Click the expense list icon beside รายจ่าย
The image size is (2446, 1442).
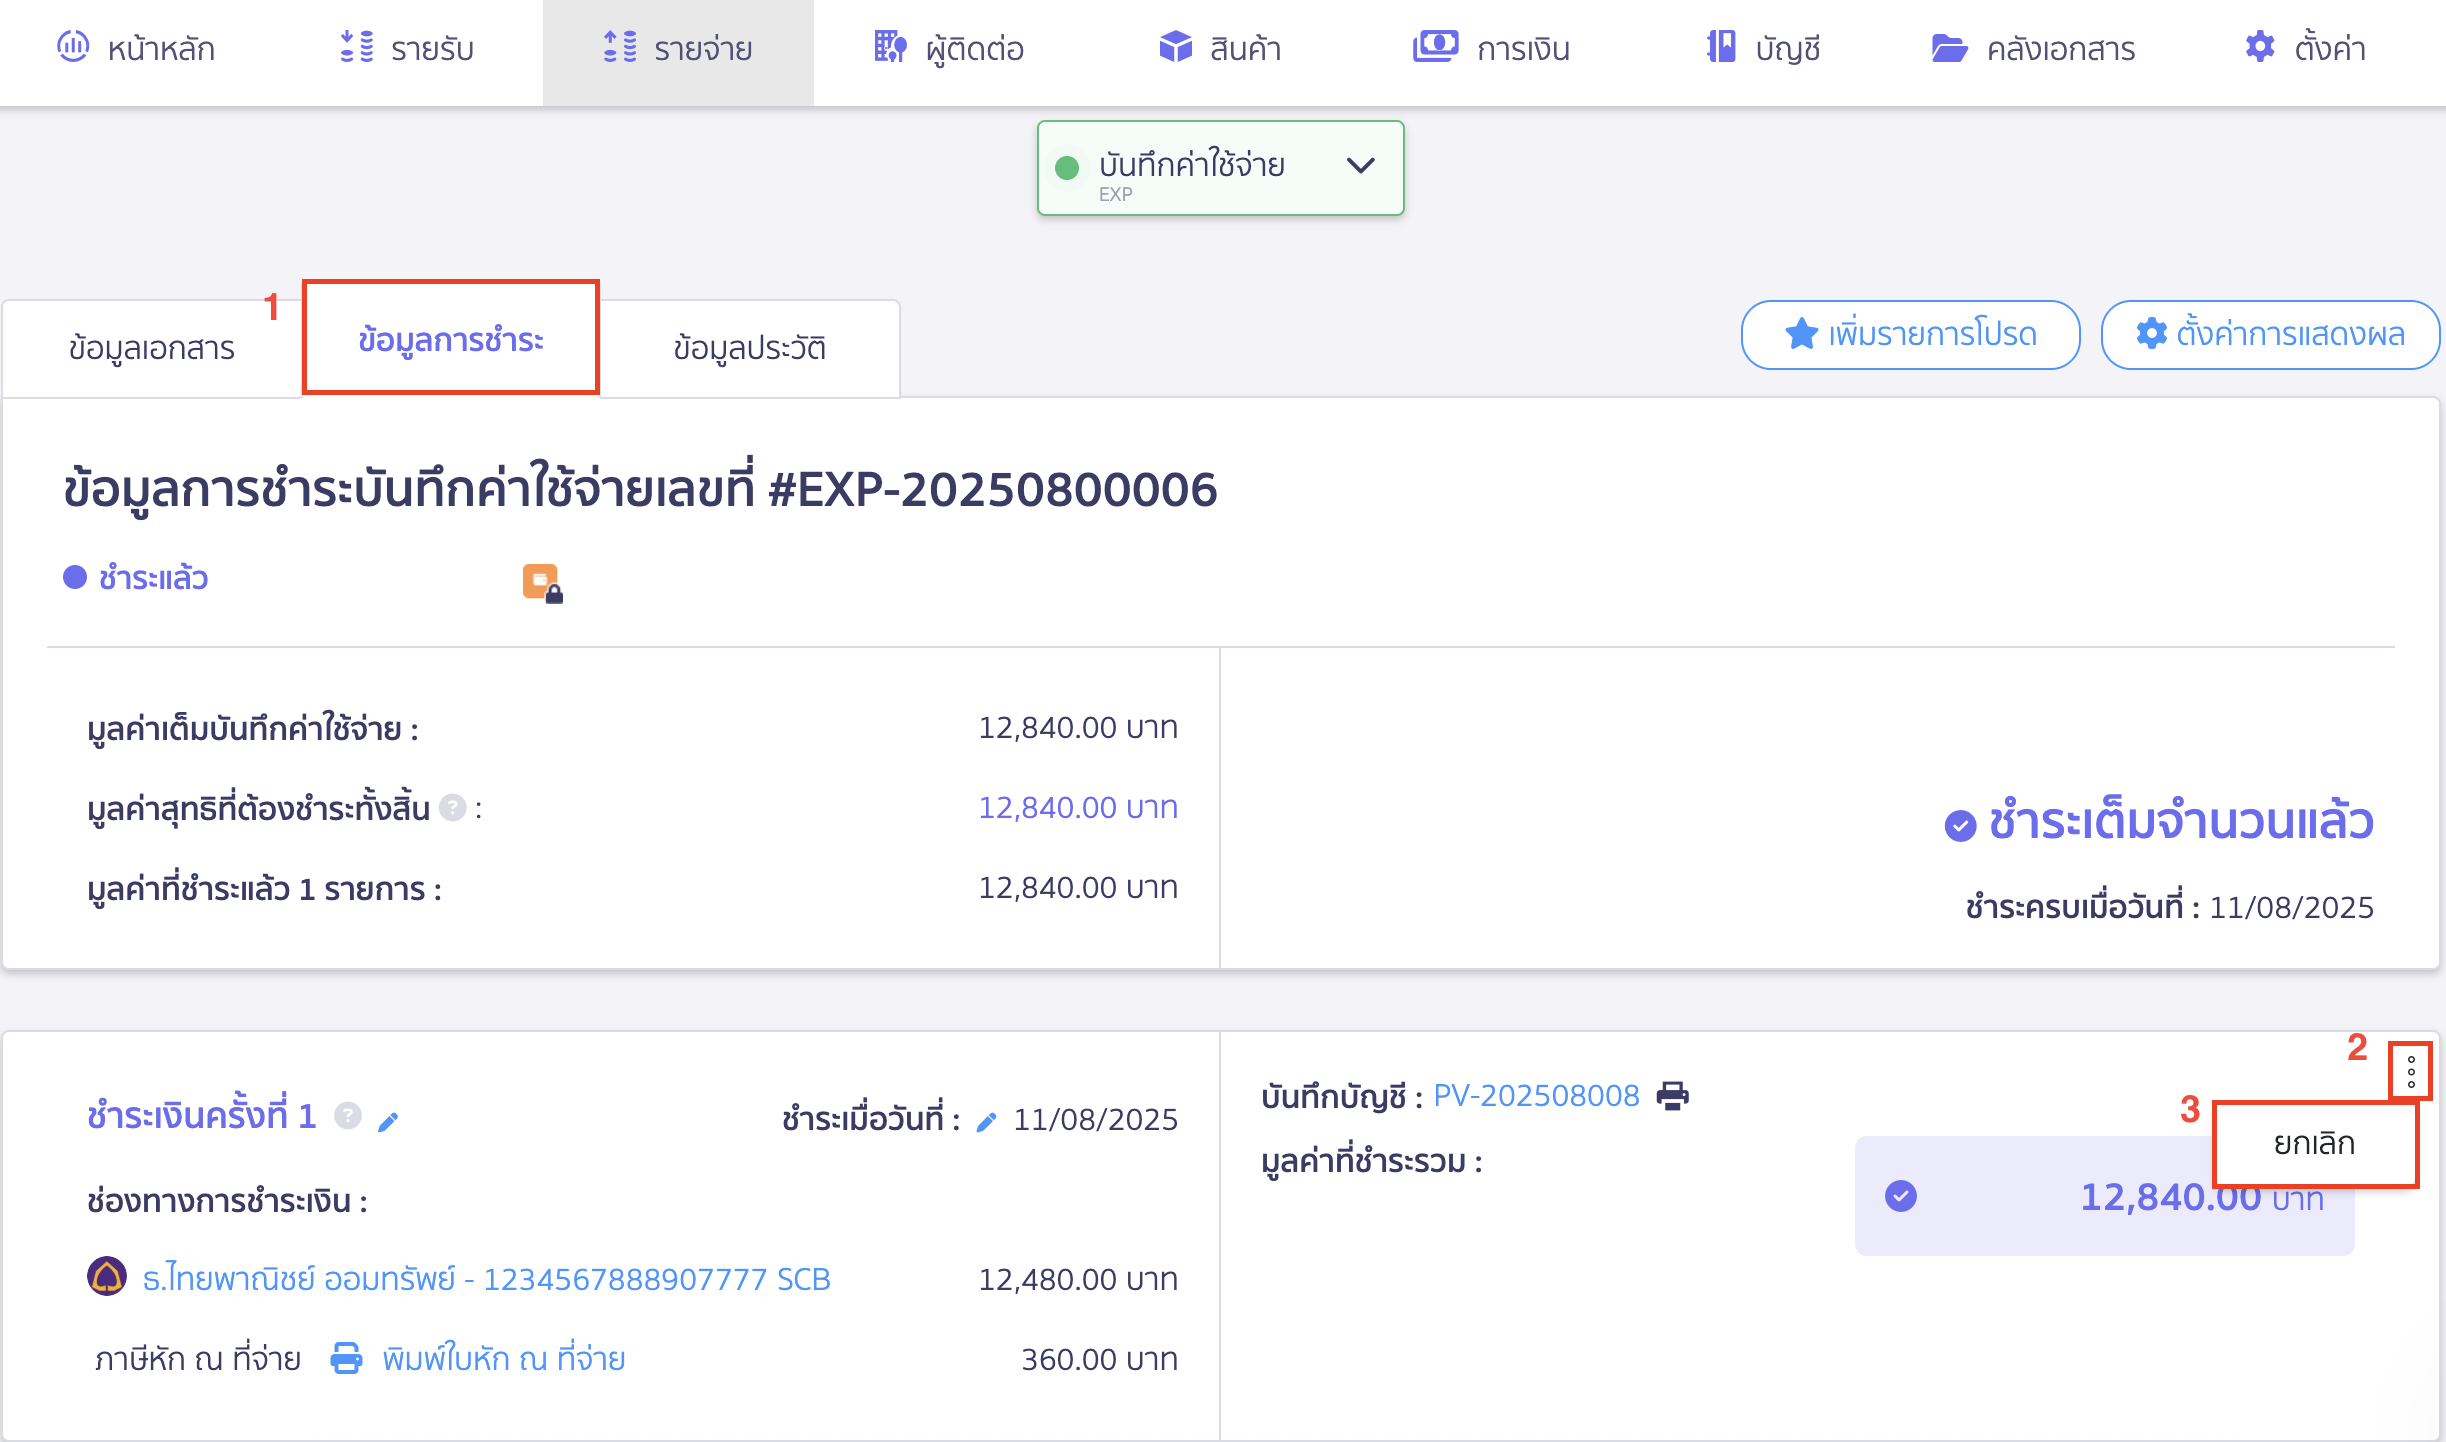tap(620, 47)
